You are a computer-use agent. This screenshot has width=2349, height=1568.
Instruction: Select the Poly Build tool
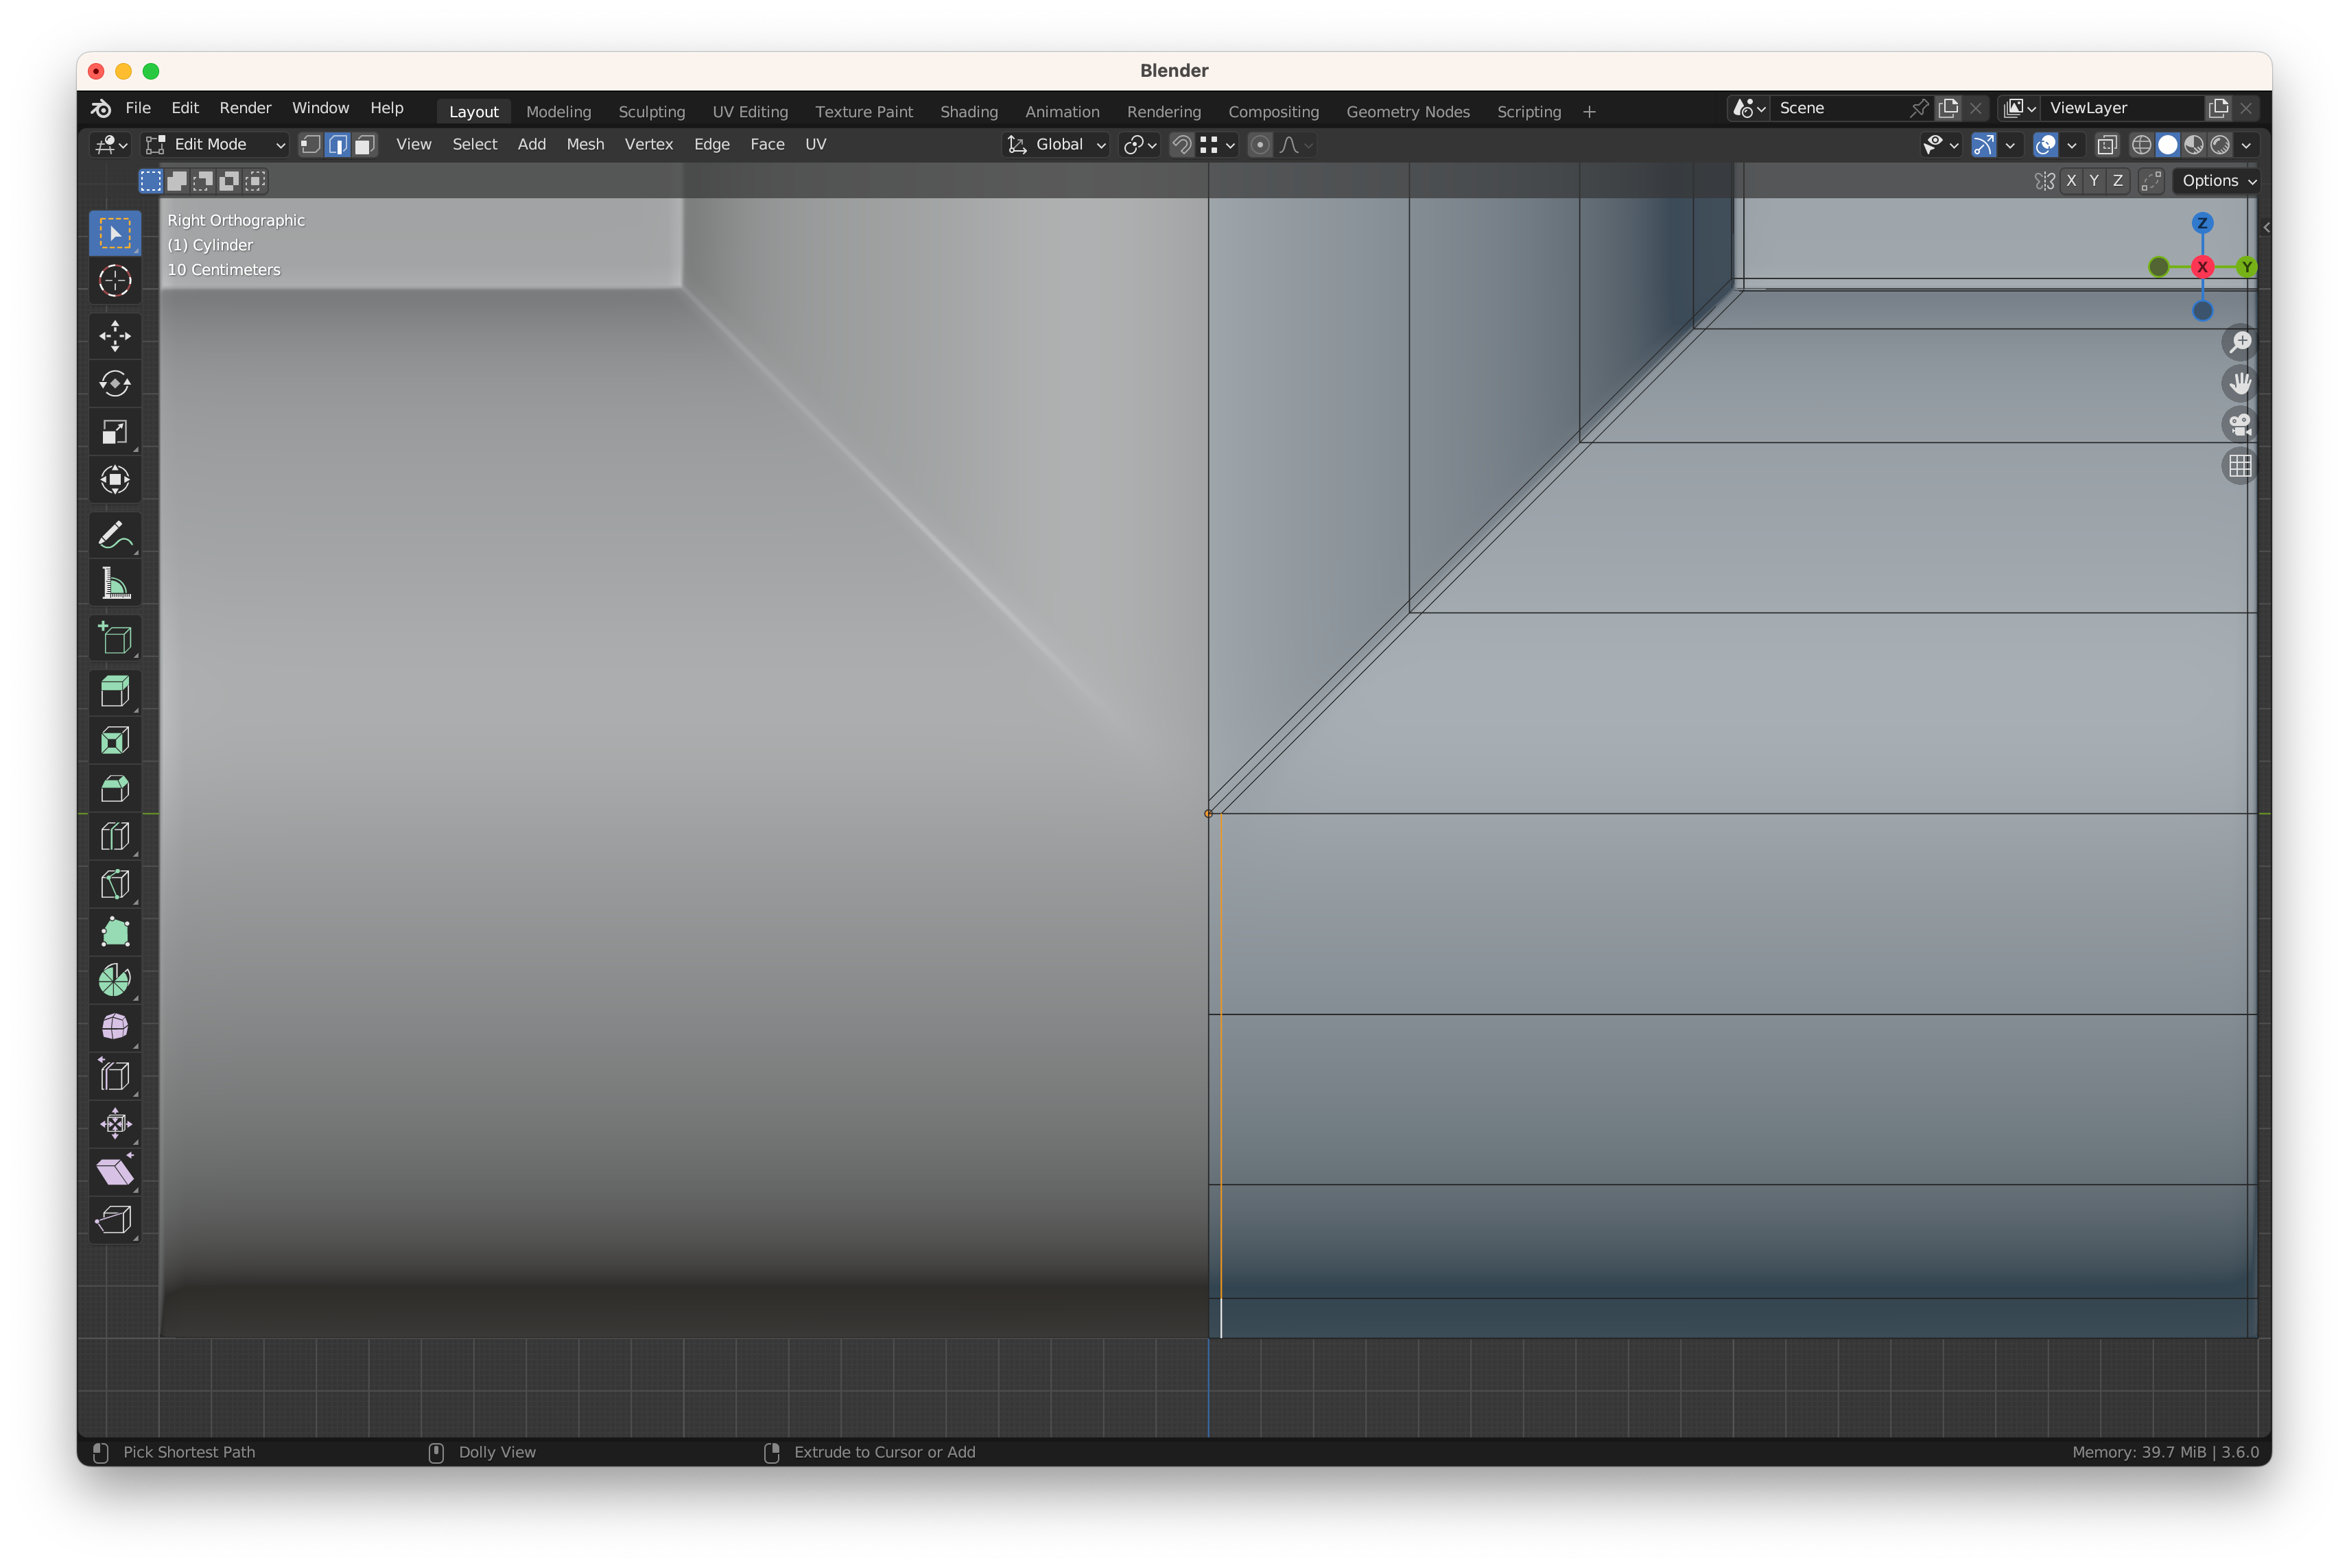point(115,932)
